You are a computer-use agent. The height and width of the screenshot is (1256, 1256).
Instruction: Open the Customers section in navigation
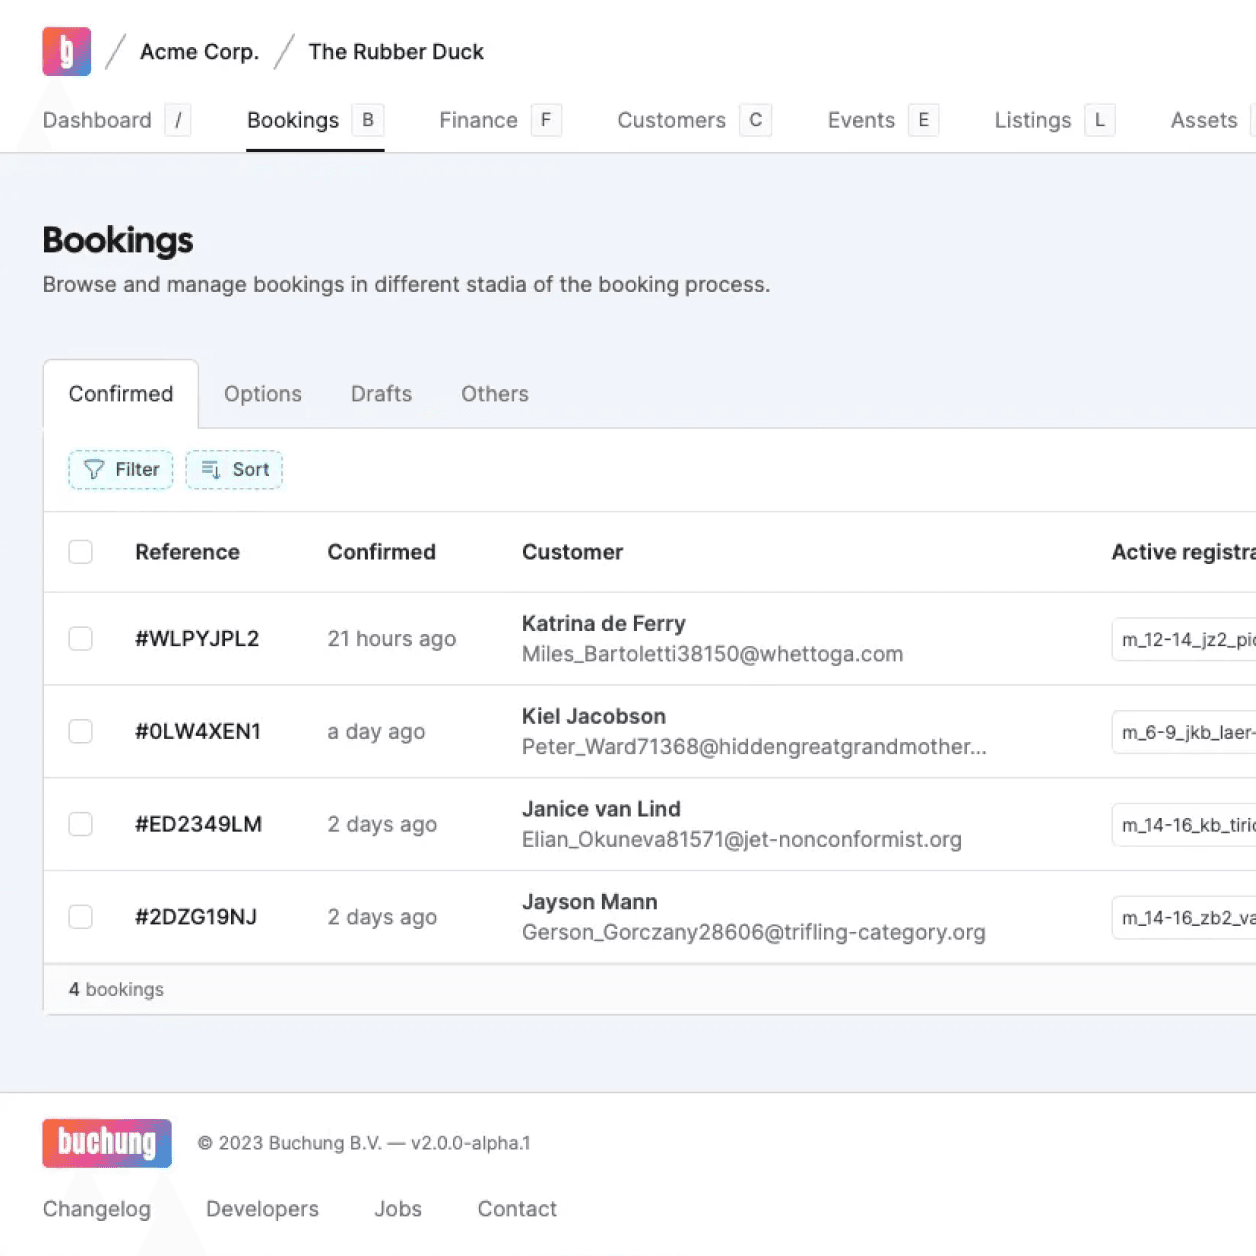(x=671, y=120)
